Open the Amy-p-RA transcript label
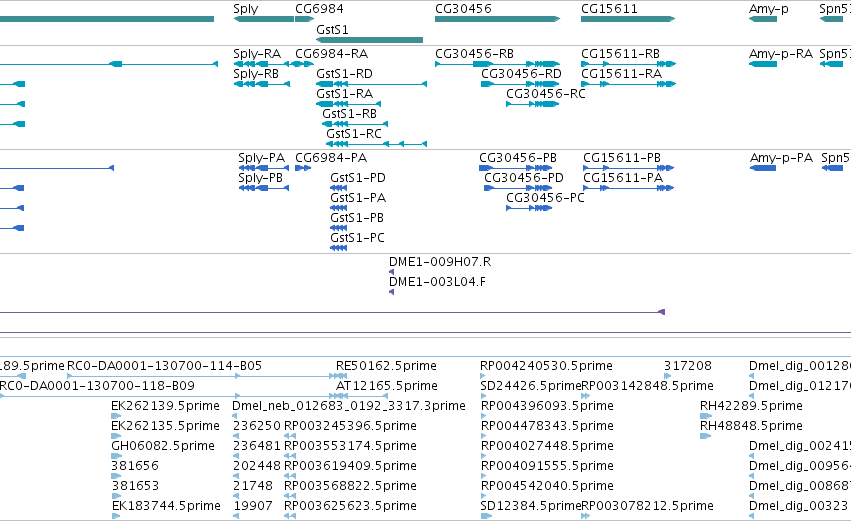Image resolution: width=851 pixels, height=521 pixels. [x=780, y=54]
